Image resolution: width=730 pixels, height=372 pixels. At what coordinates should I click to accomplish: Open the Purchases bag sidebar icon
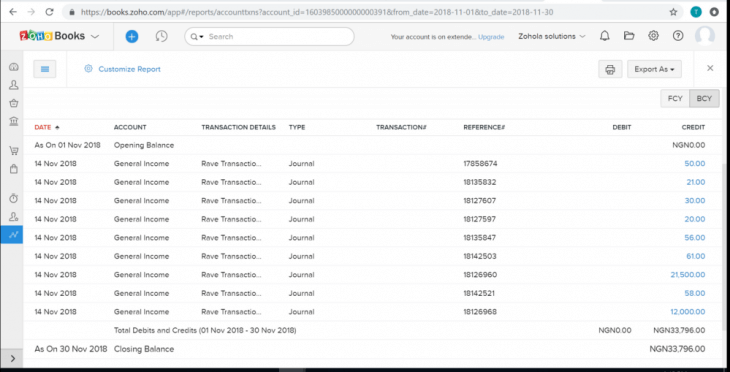pyautogui.click(x=14, y=169)
